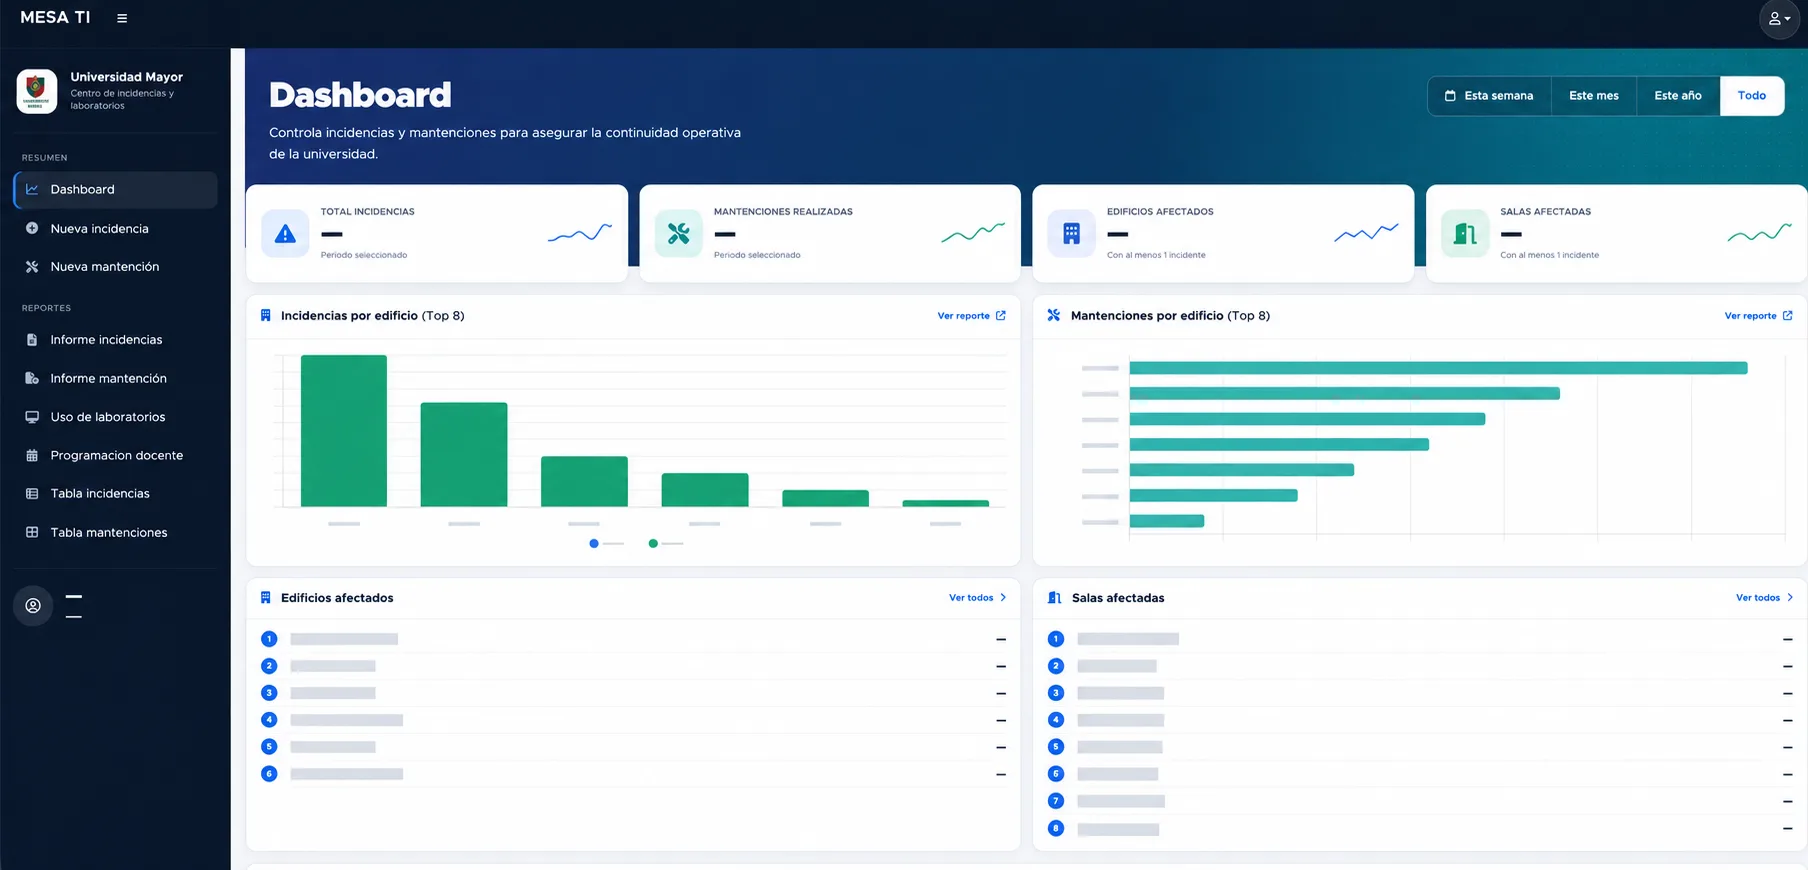
Task: Click the Salas Afectadas door icon
Action: point(1465,234)
